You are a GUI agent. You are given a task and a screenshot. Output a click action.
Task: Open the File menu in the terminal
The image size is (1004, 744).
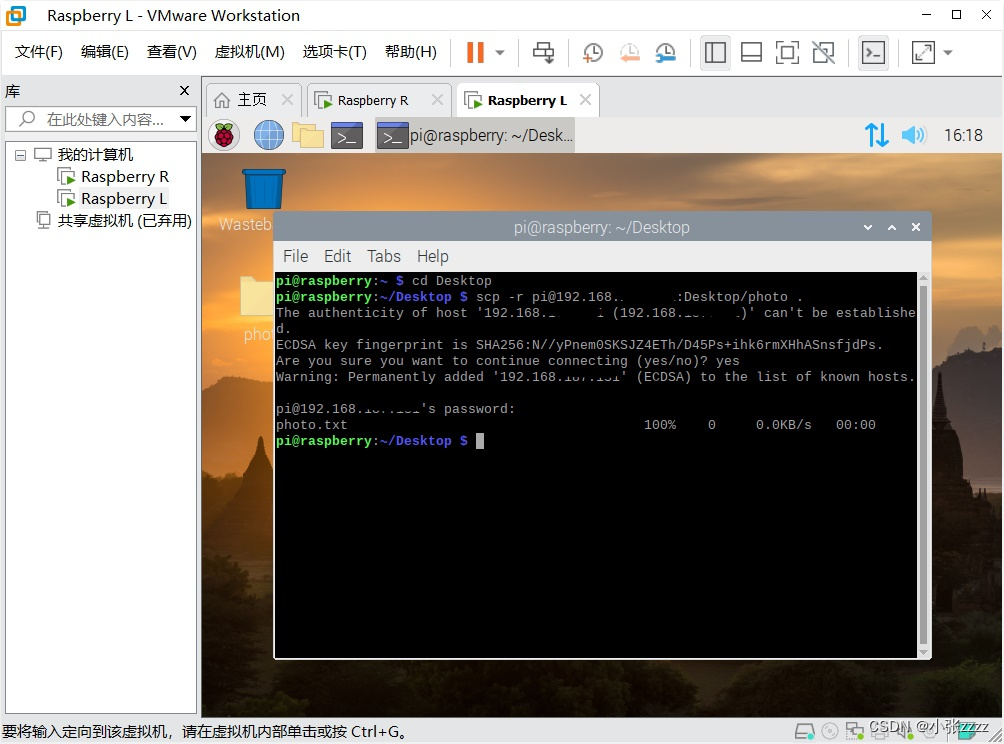tap(294, 256)
